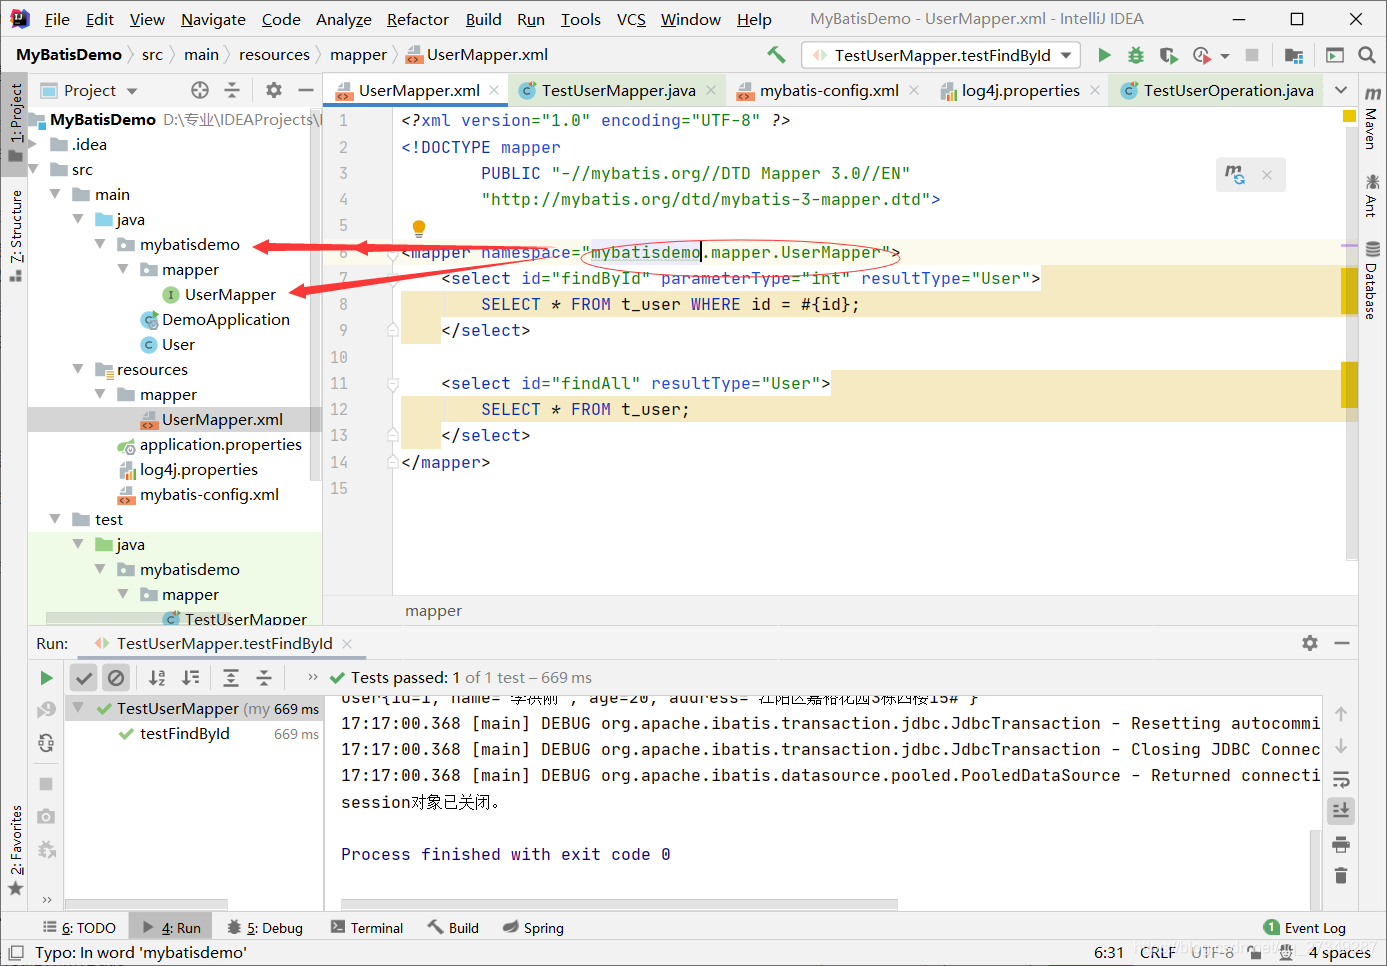Load Maven changes floating icon

pyautogui.click(x=1236, y=175)
